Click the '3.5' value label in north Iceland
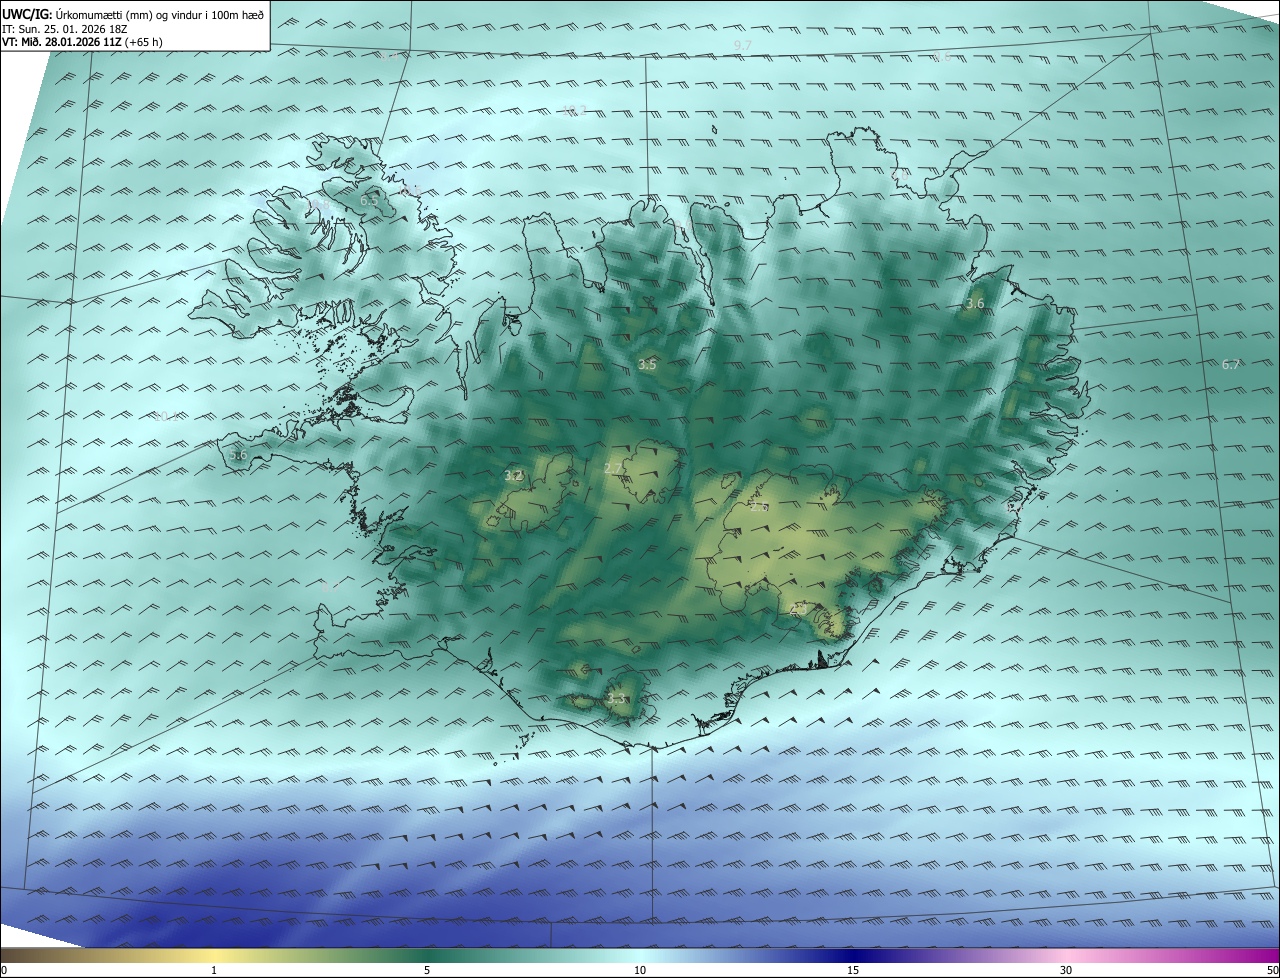1280x978 pixels. pos(647,365)
